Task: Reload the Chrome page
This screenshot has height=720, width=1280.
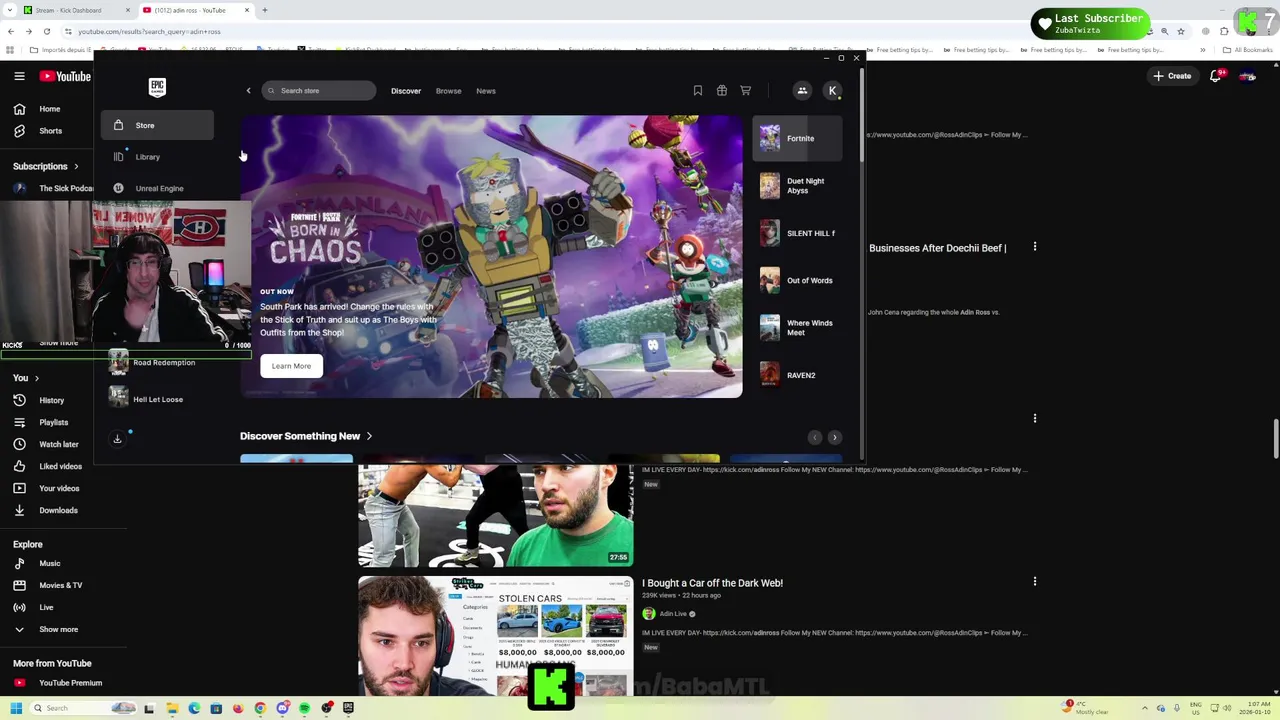Action: 47,31
